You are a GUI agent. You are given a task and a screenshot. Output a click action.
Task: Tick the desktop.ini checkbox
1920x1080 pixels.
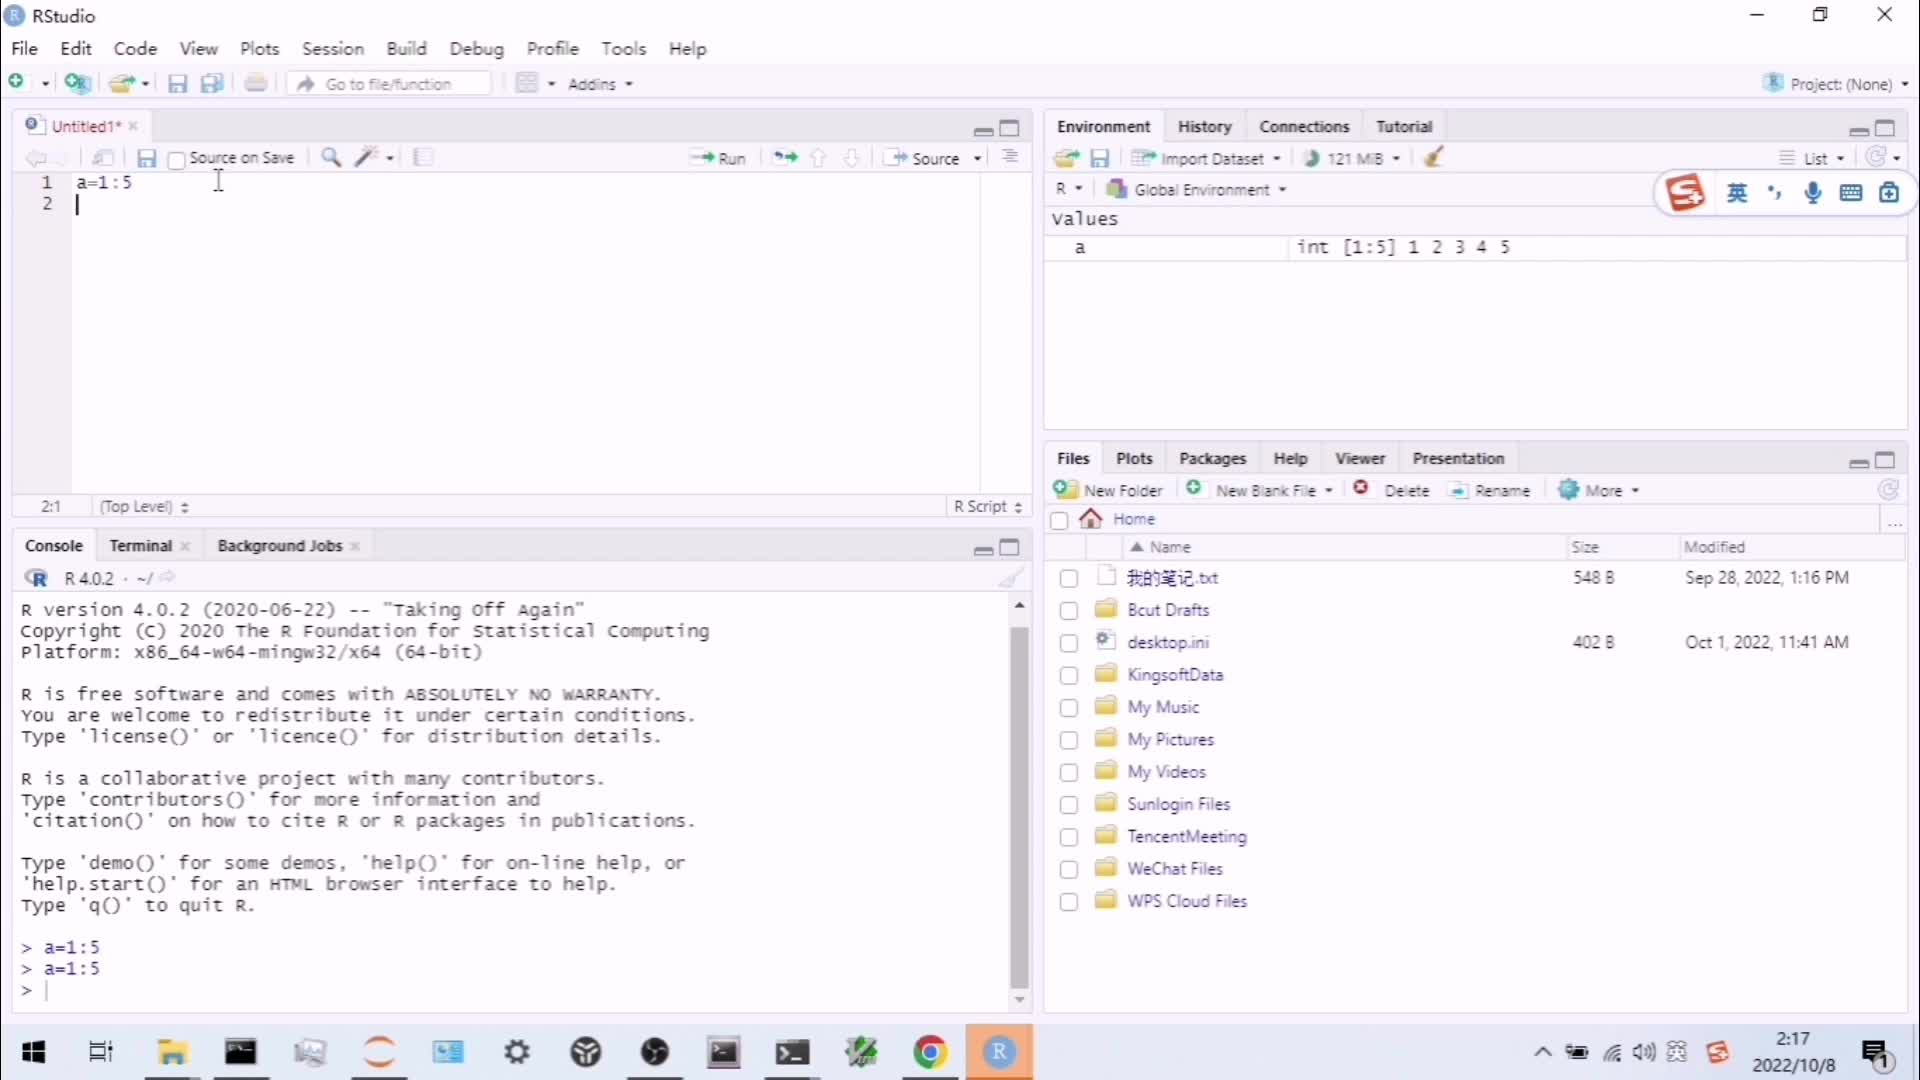tap(1069, 643)
